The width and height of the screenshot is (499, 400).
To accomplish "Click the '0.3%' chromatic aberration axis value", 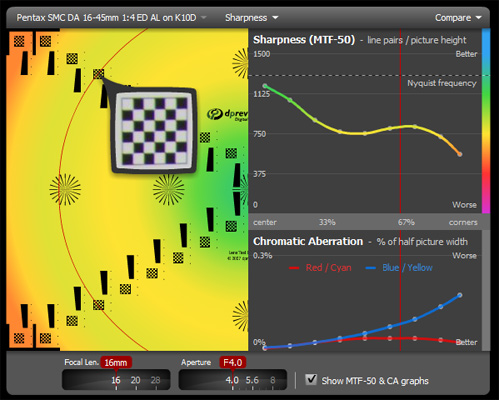I will pyautogui.click(x=263, y=256).
